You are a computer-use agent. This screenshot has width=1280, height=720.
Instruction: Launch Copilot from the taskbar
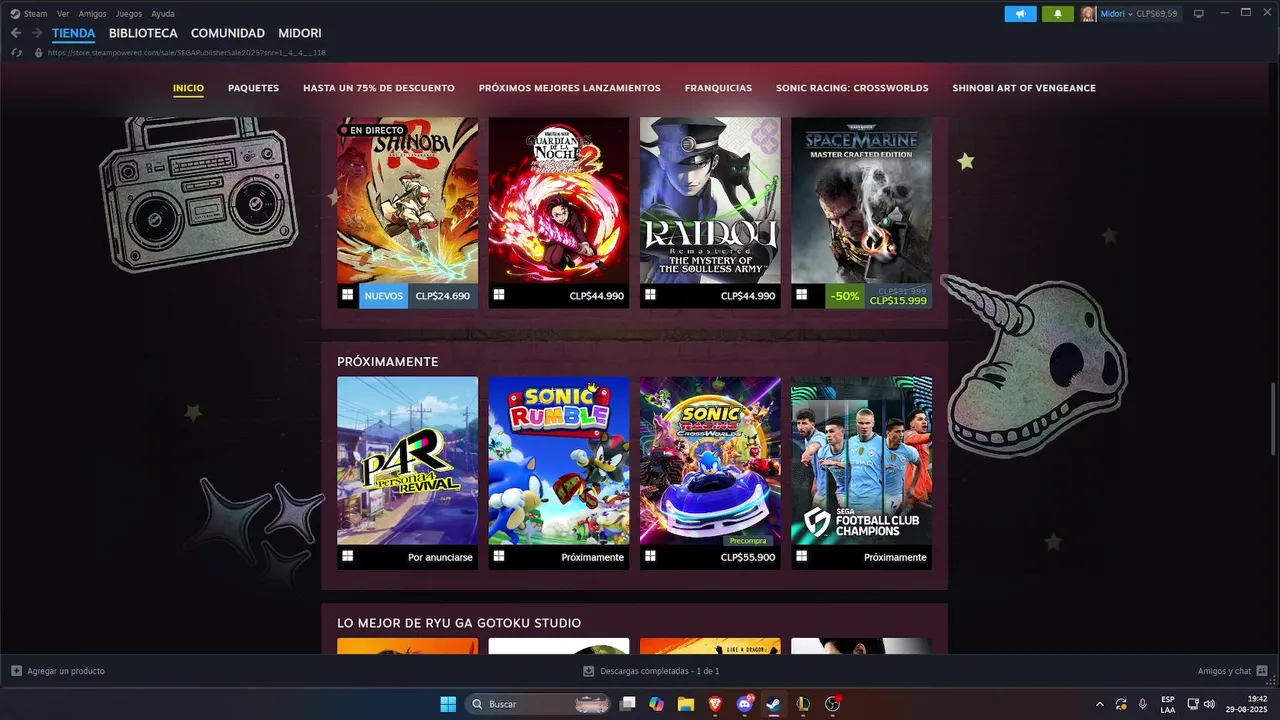pyautogui.click(x=657, y=704)
